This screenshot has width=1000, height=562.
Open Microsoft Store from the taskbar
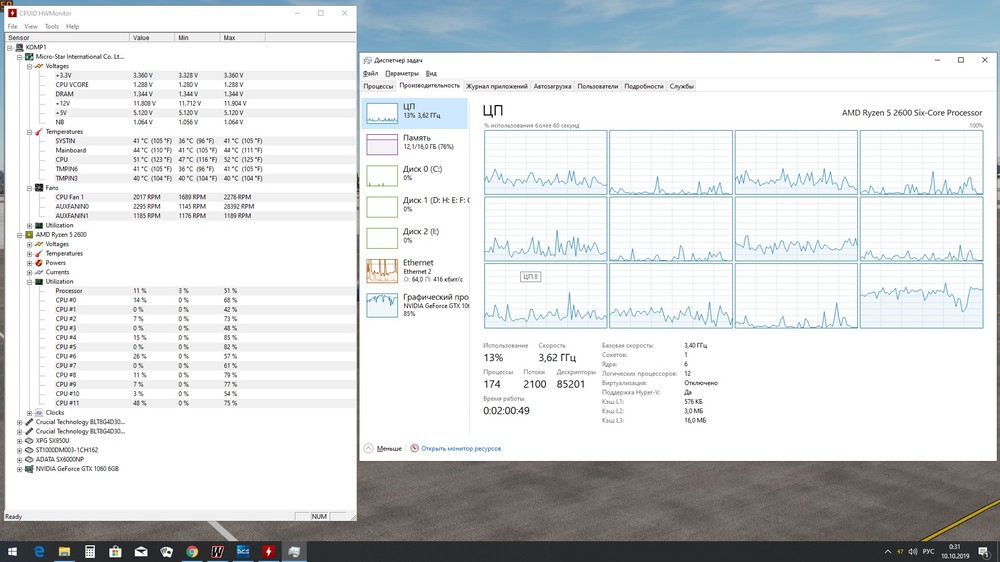[115, 552]
